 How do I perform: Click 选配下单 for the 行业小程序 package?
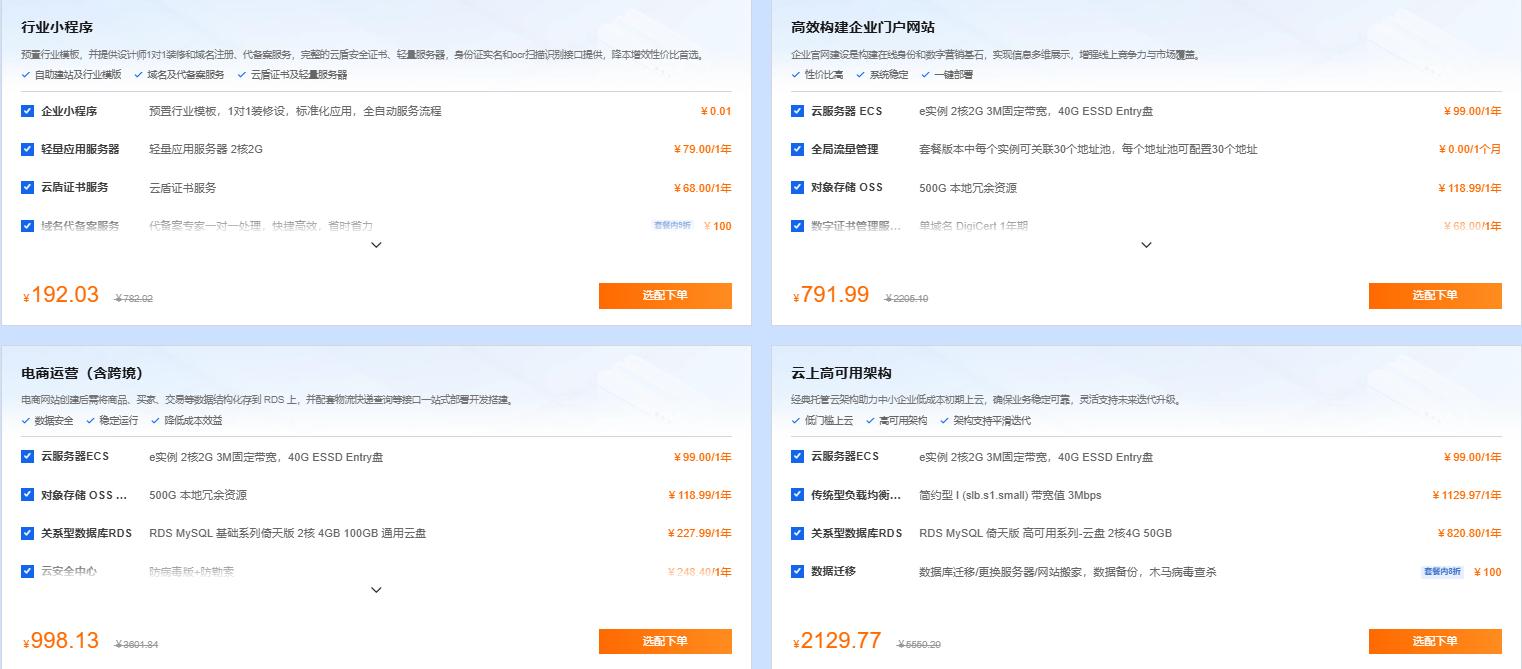pyautogui.click(x=665, y=296)
